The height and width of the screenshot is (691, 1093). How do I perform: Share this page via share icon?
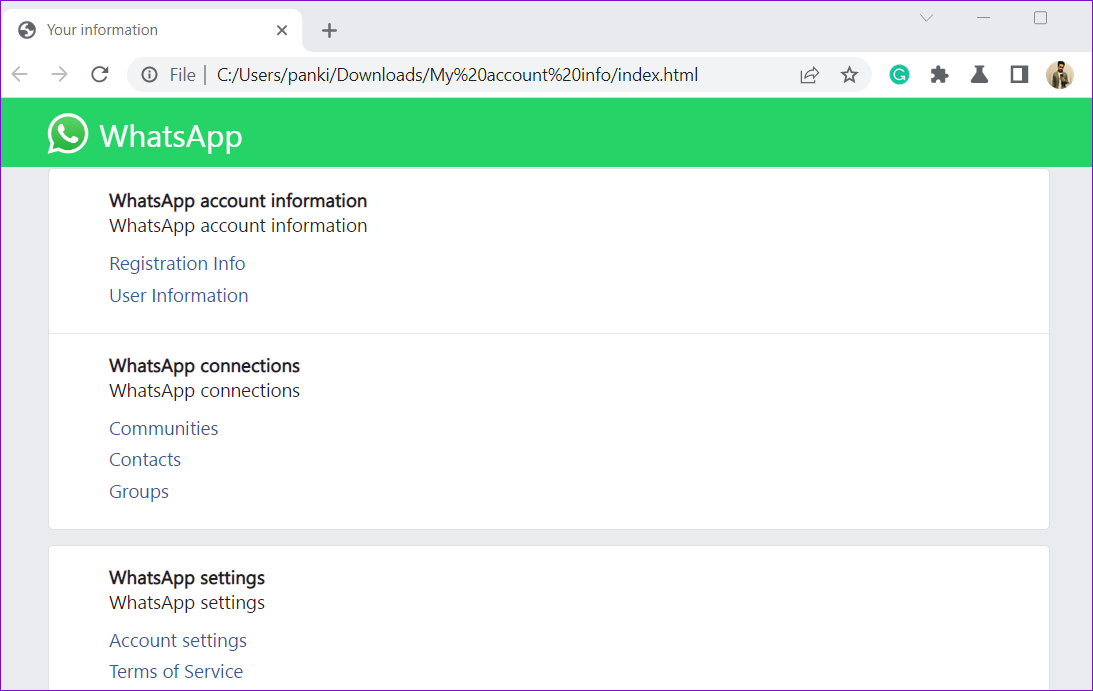pos(809,75)
